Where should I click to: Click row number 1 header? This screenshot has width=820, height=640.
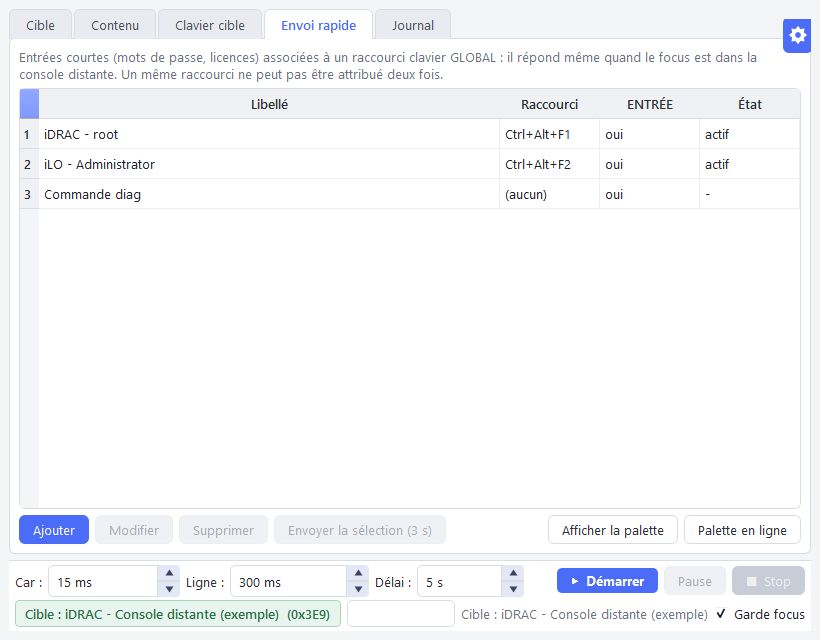coord(29,134)
